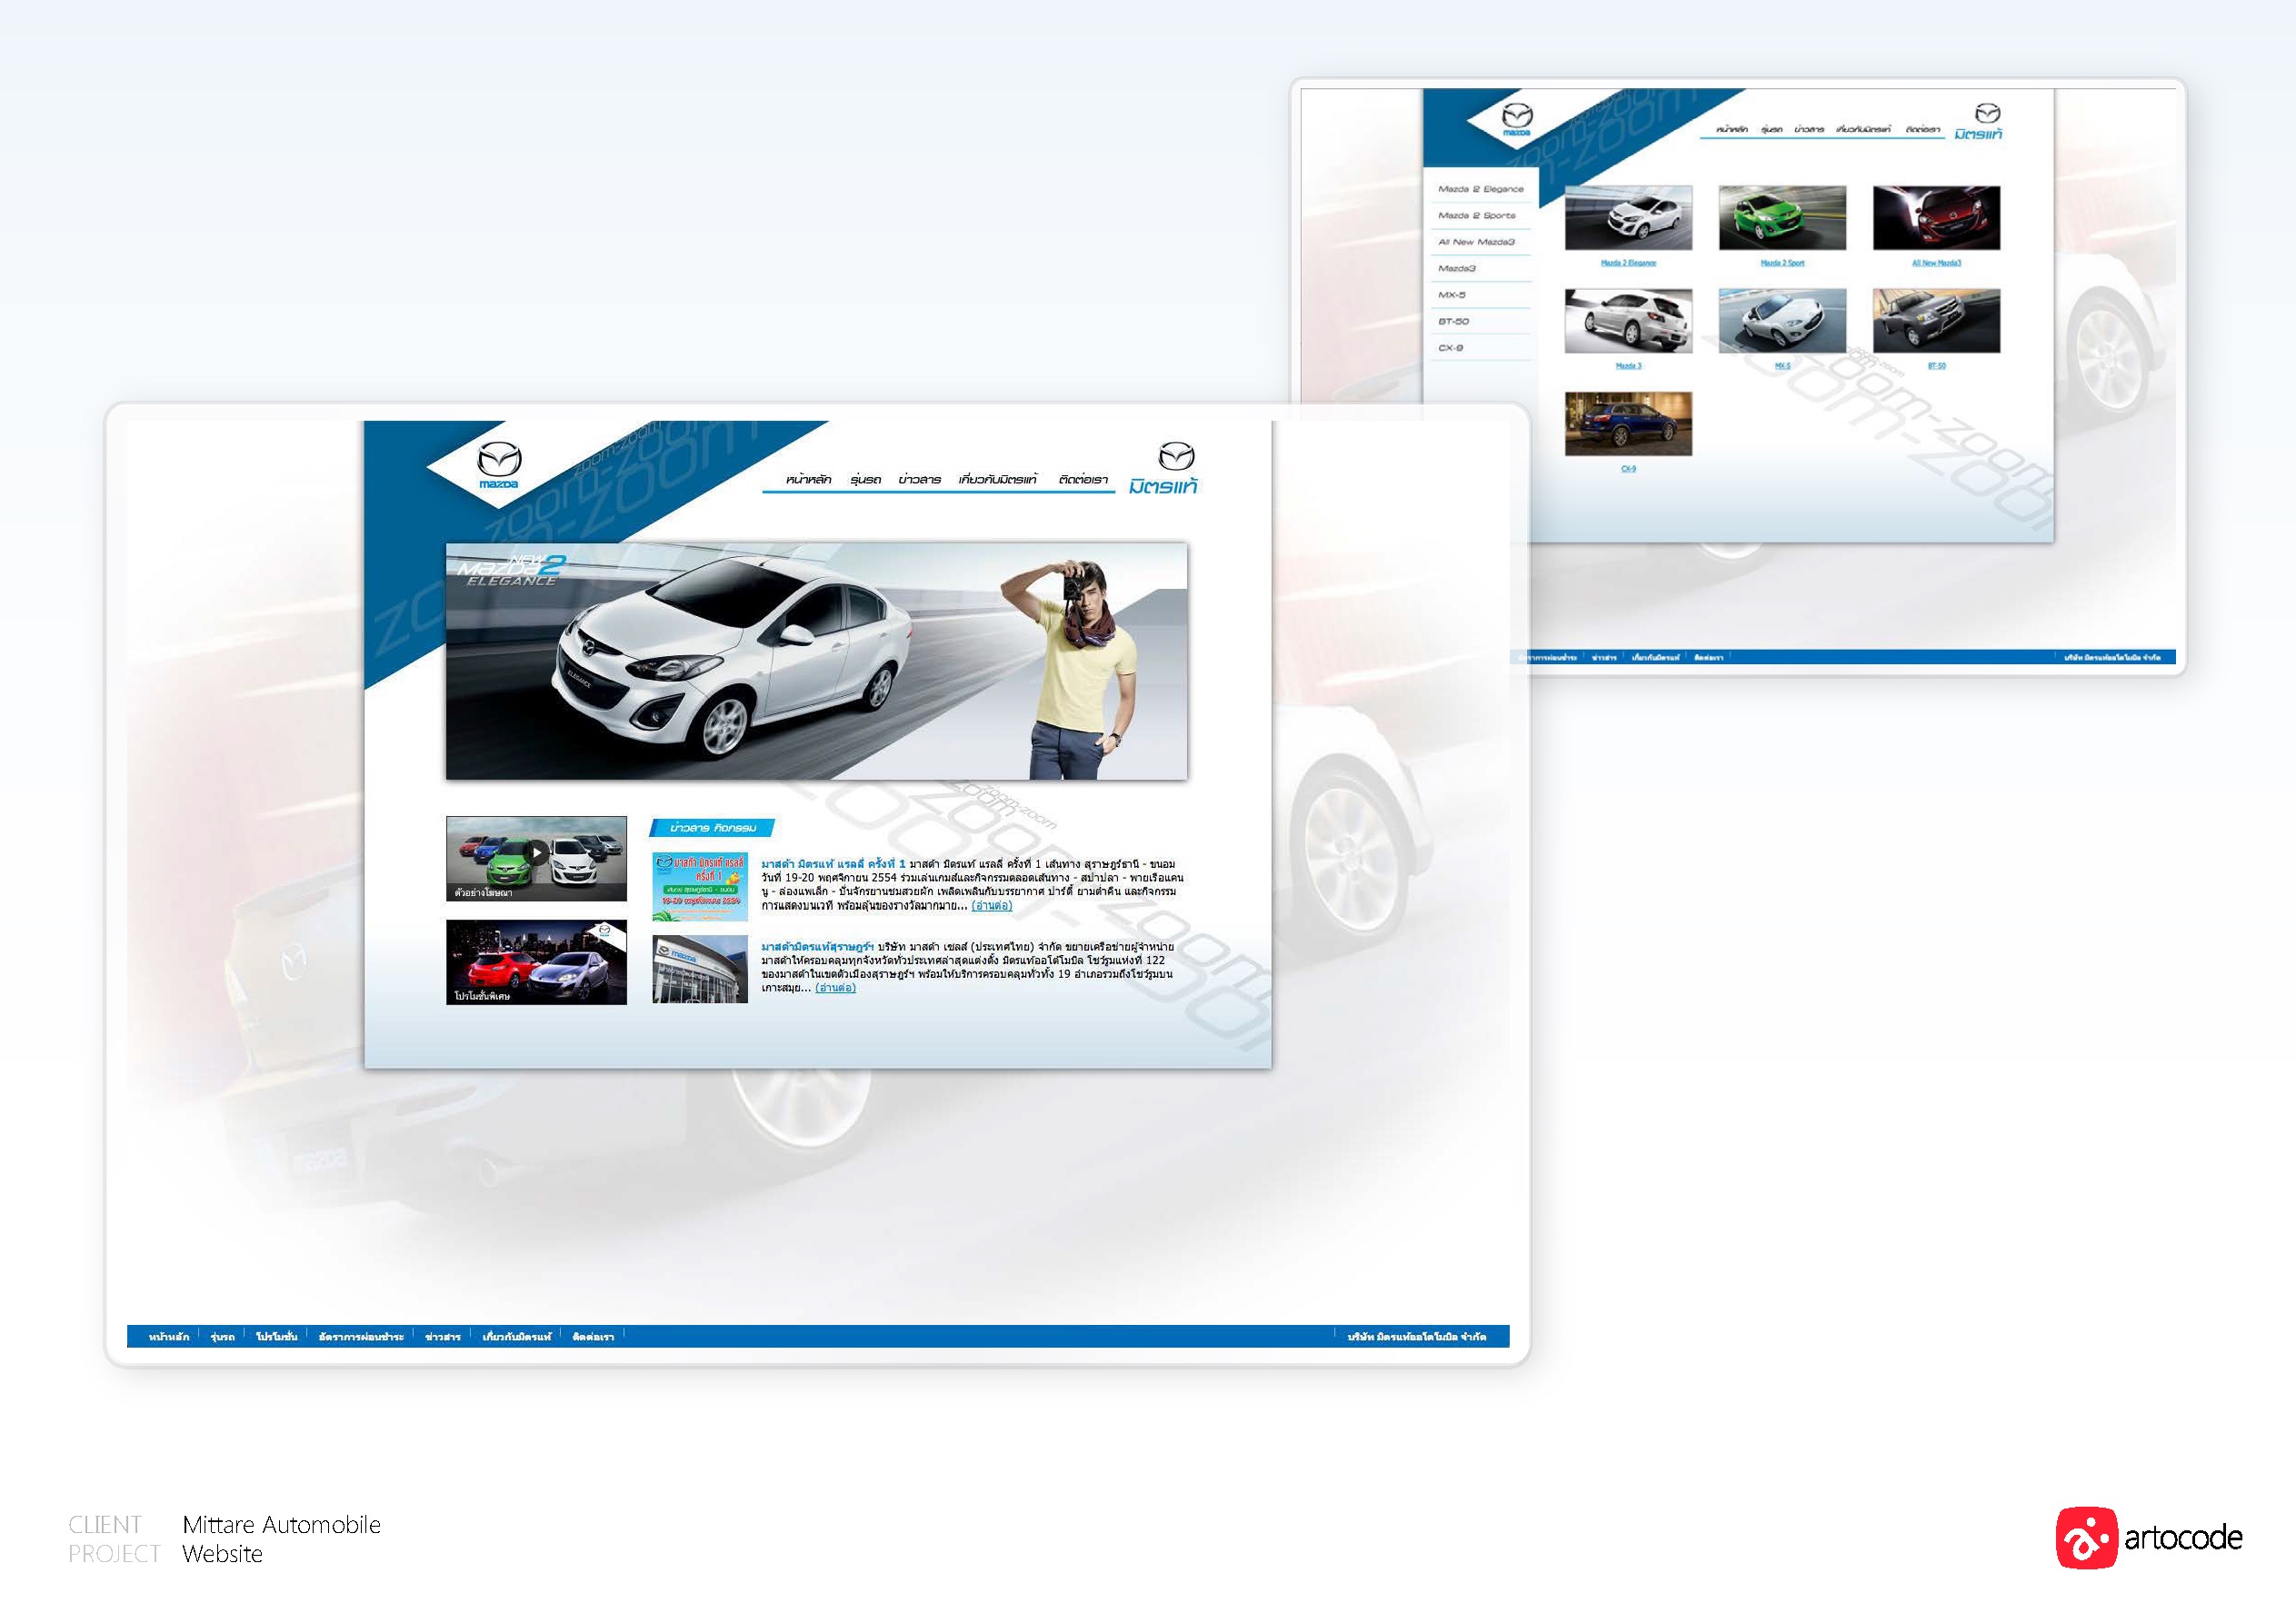
Task: Open ติดต่อเรา in the homepage top navigation
Action: tap(1083, 480)
